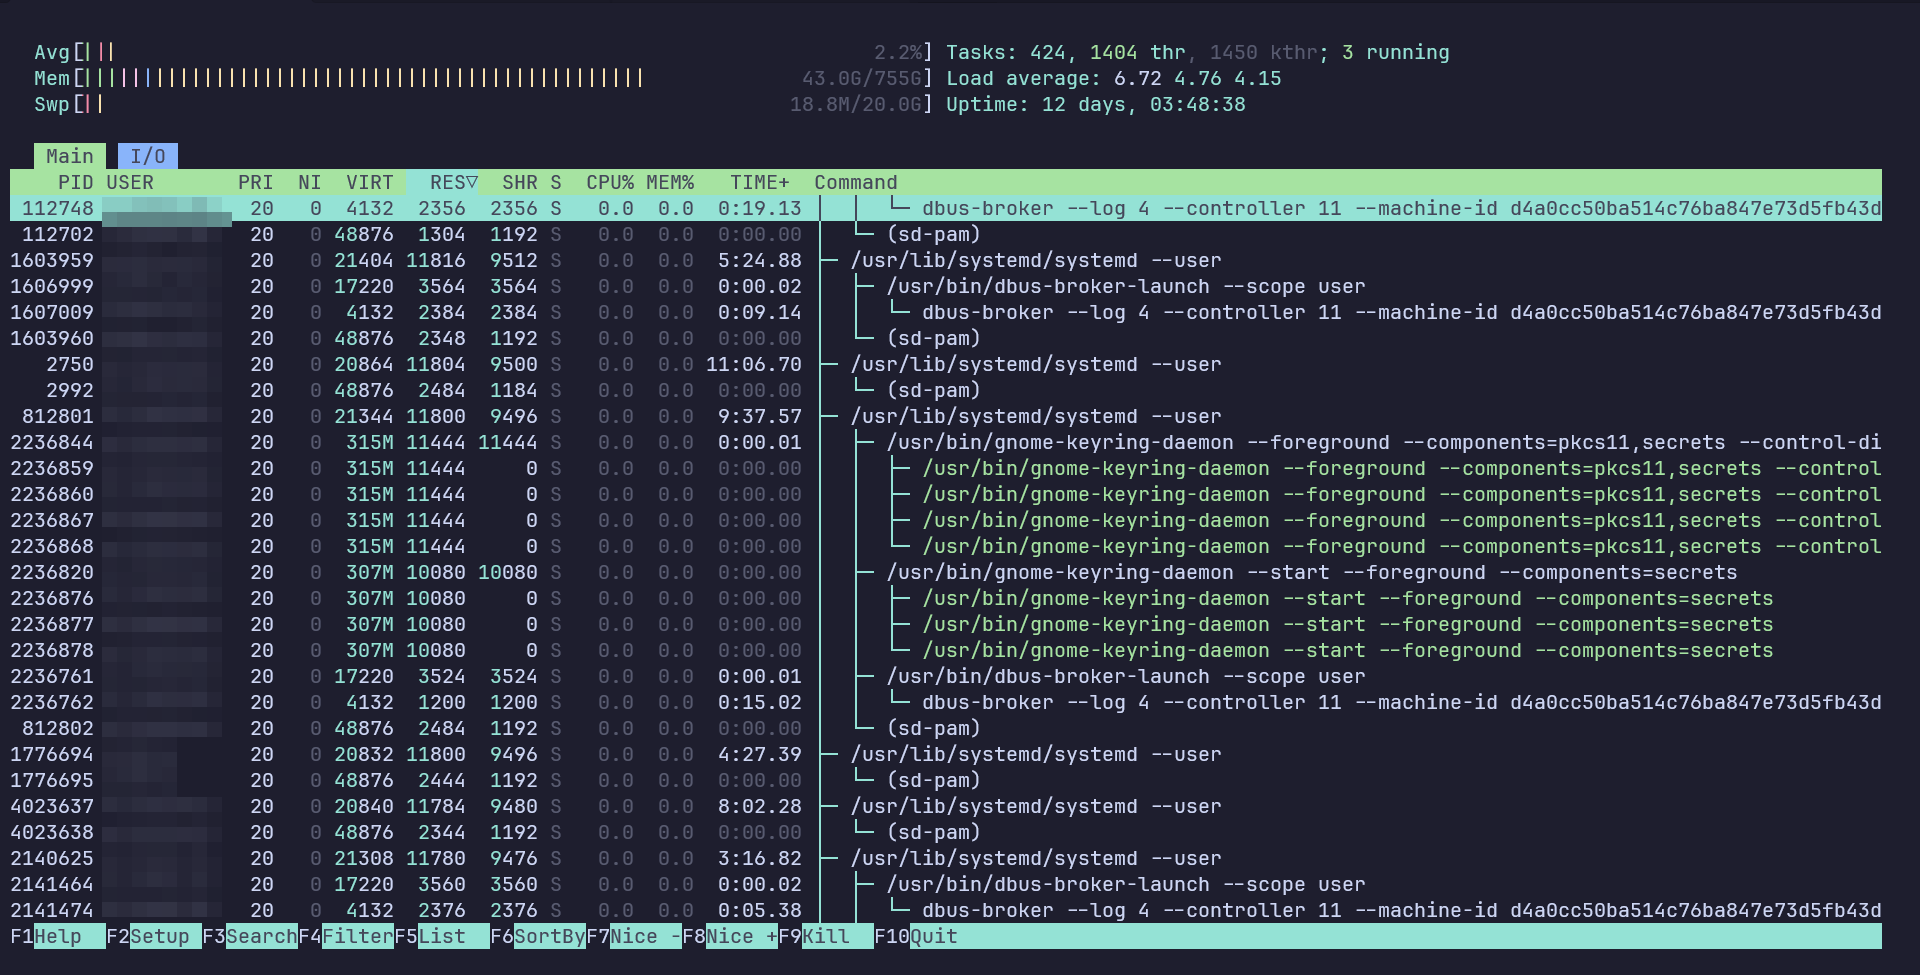
Task: Select gnome-keyring-daemon process PID 2236844
Action: click(x=946, y=442)
